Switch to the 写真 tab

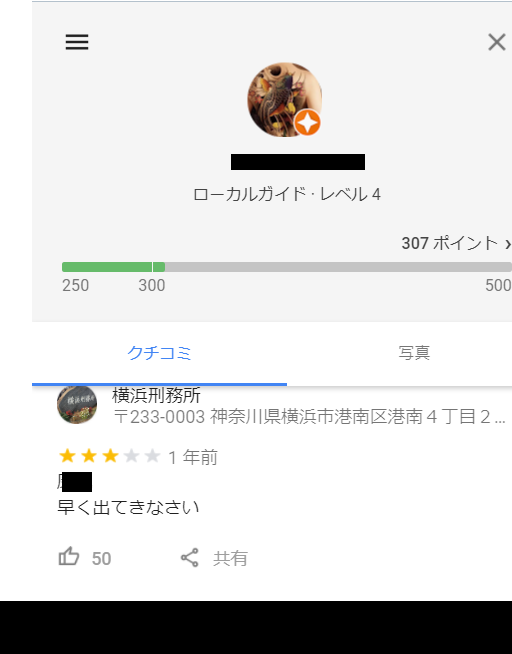pos(414,353)
